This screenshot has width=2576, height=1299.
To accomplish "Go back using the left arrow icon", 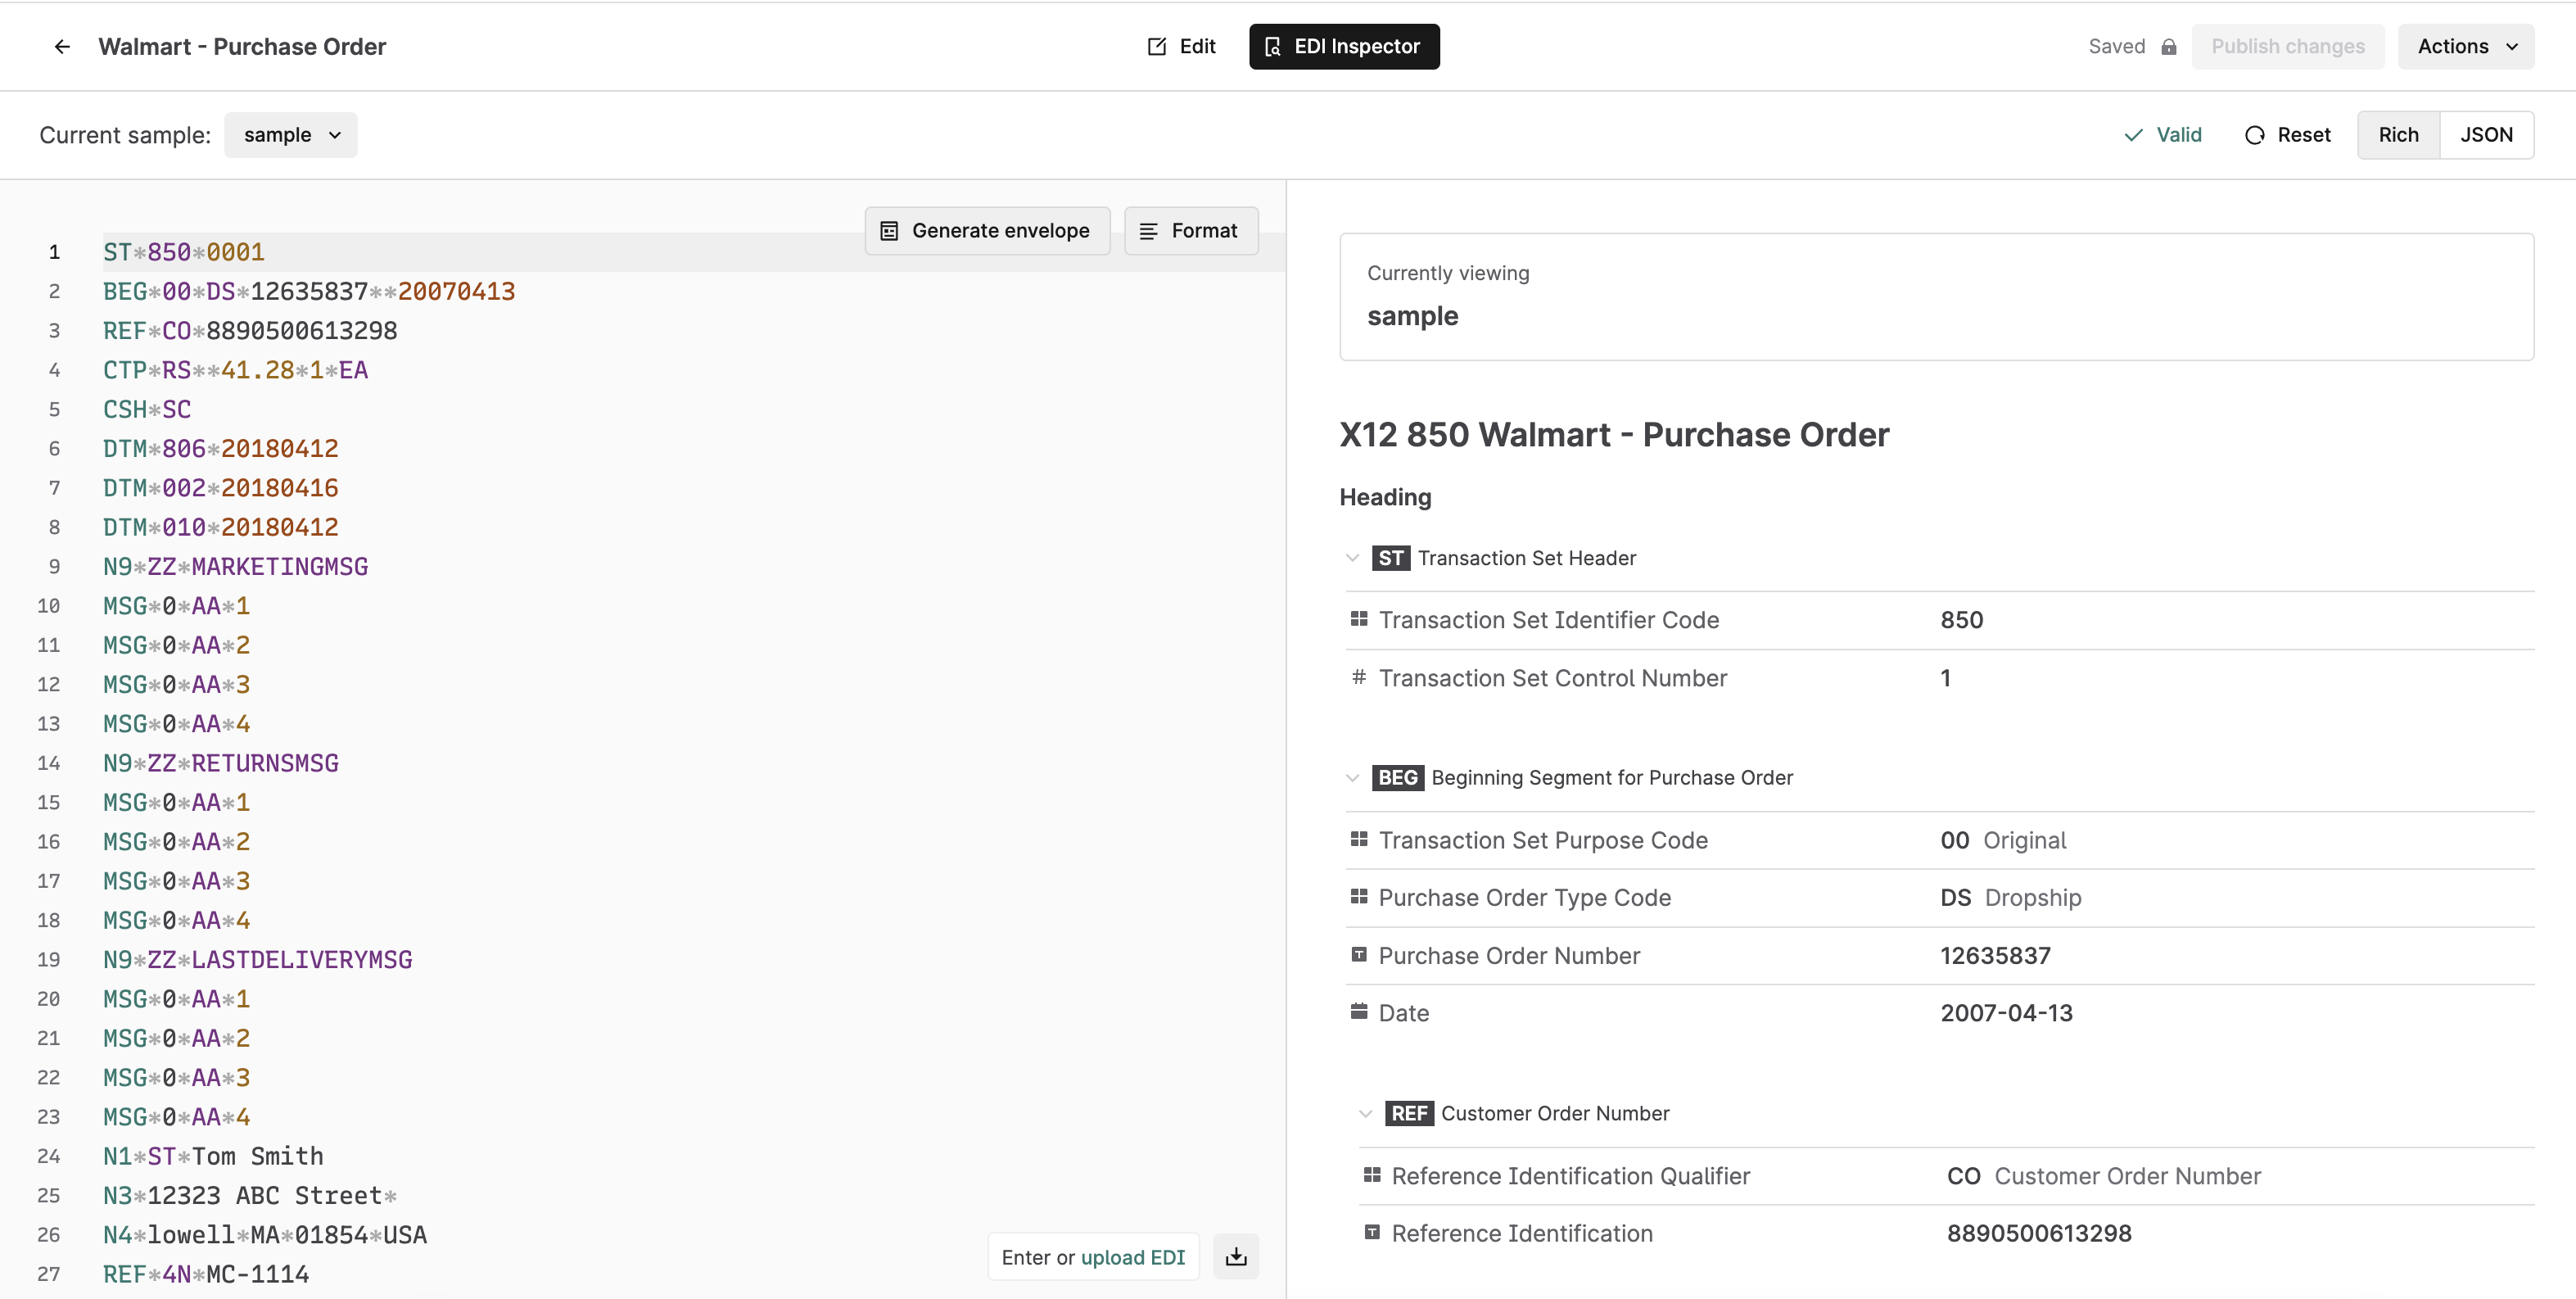I will click(62, 47).
